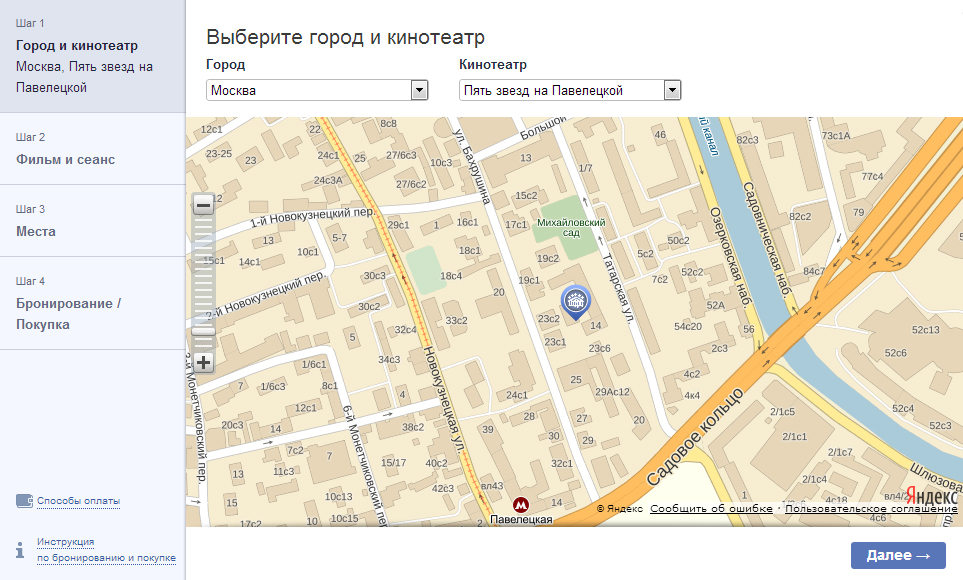The width and height of the screenshot is (963, 580).
Task: Click Озерковская наб. label
Action: coord(730,256)
